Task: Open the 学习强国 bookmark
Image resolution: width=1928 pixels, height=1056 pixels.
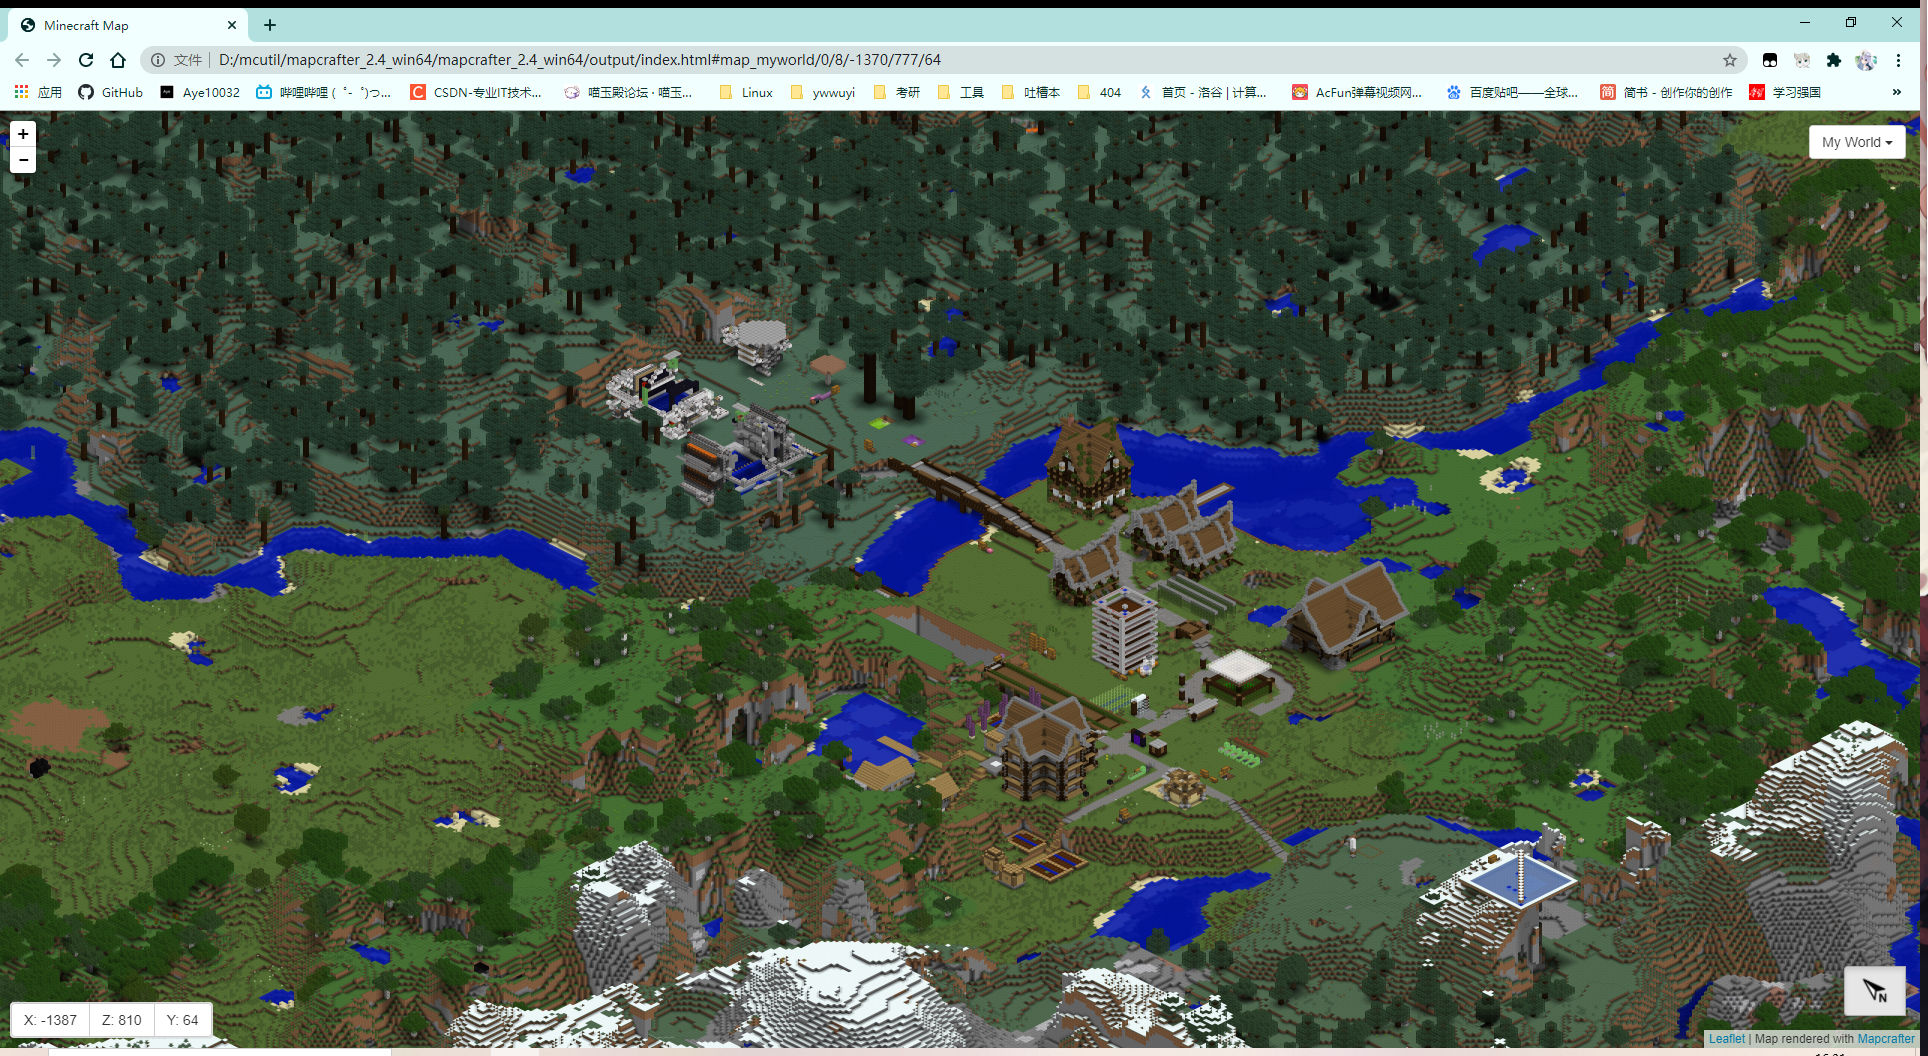Action: click(1785, 92)
